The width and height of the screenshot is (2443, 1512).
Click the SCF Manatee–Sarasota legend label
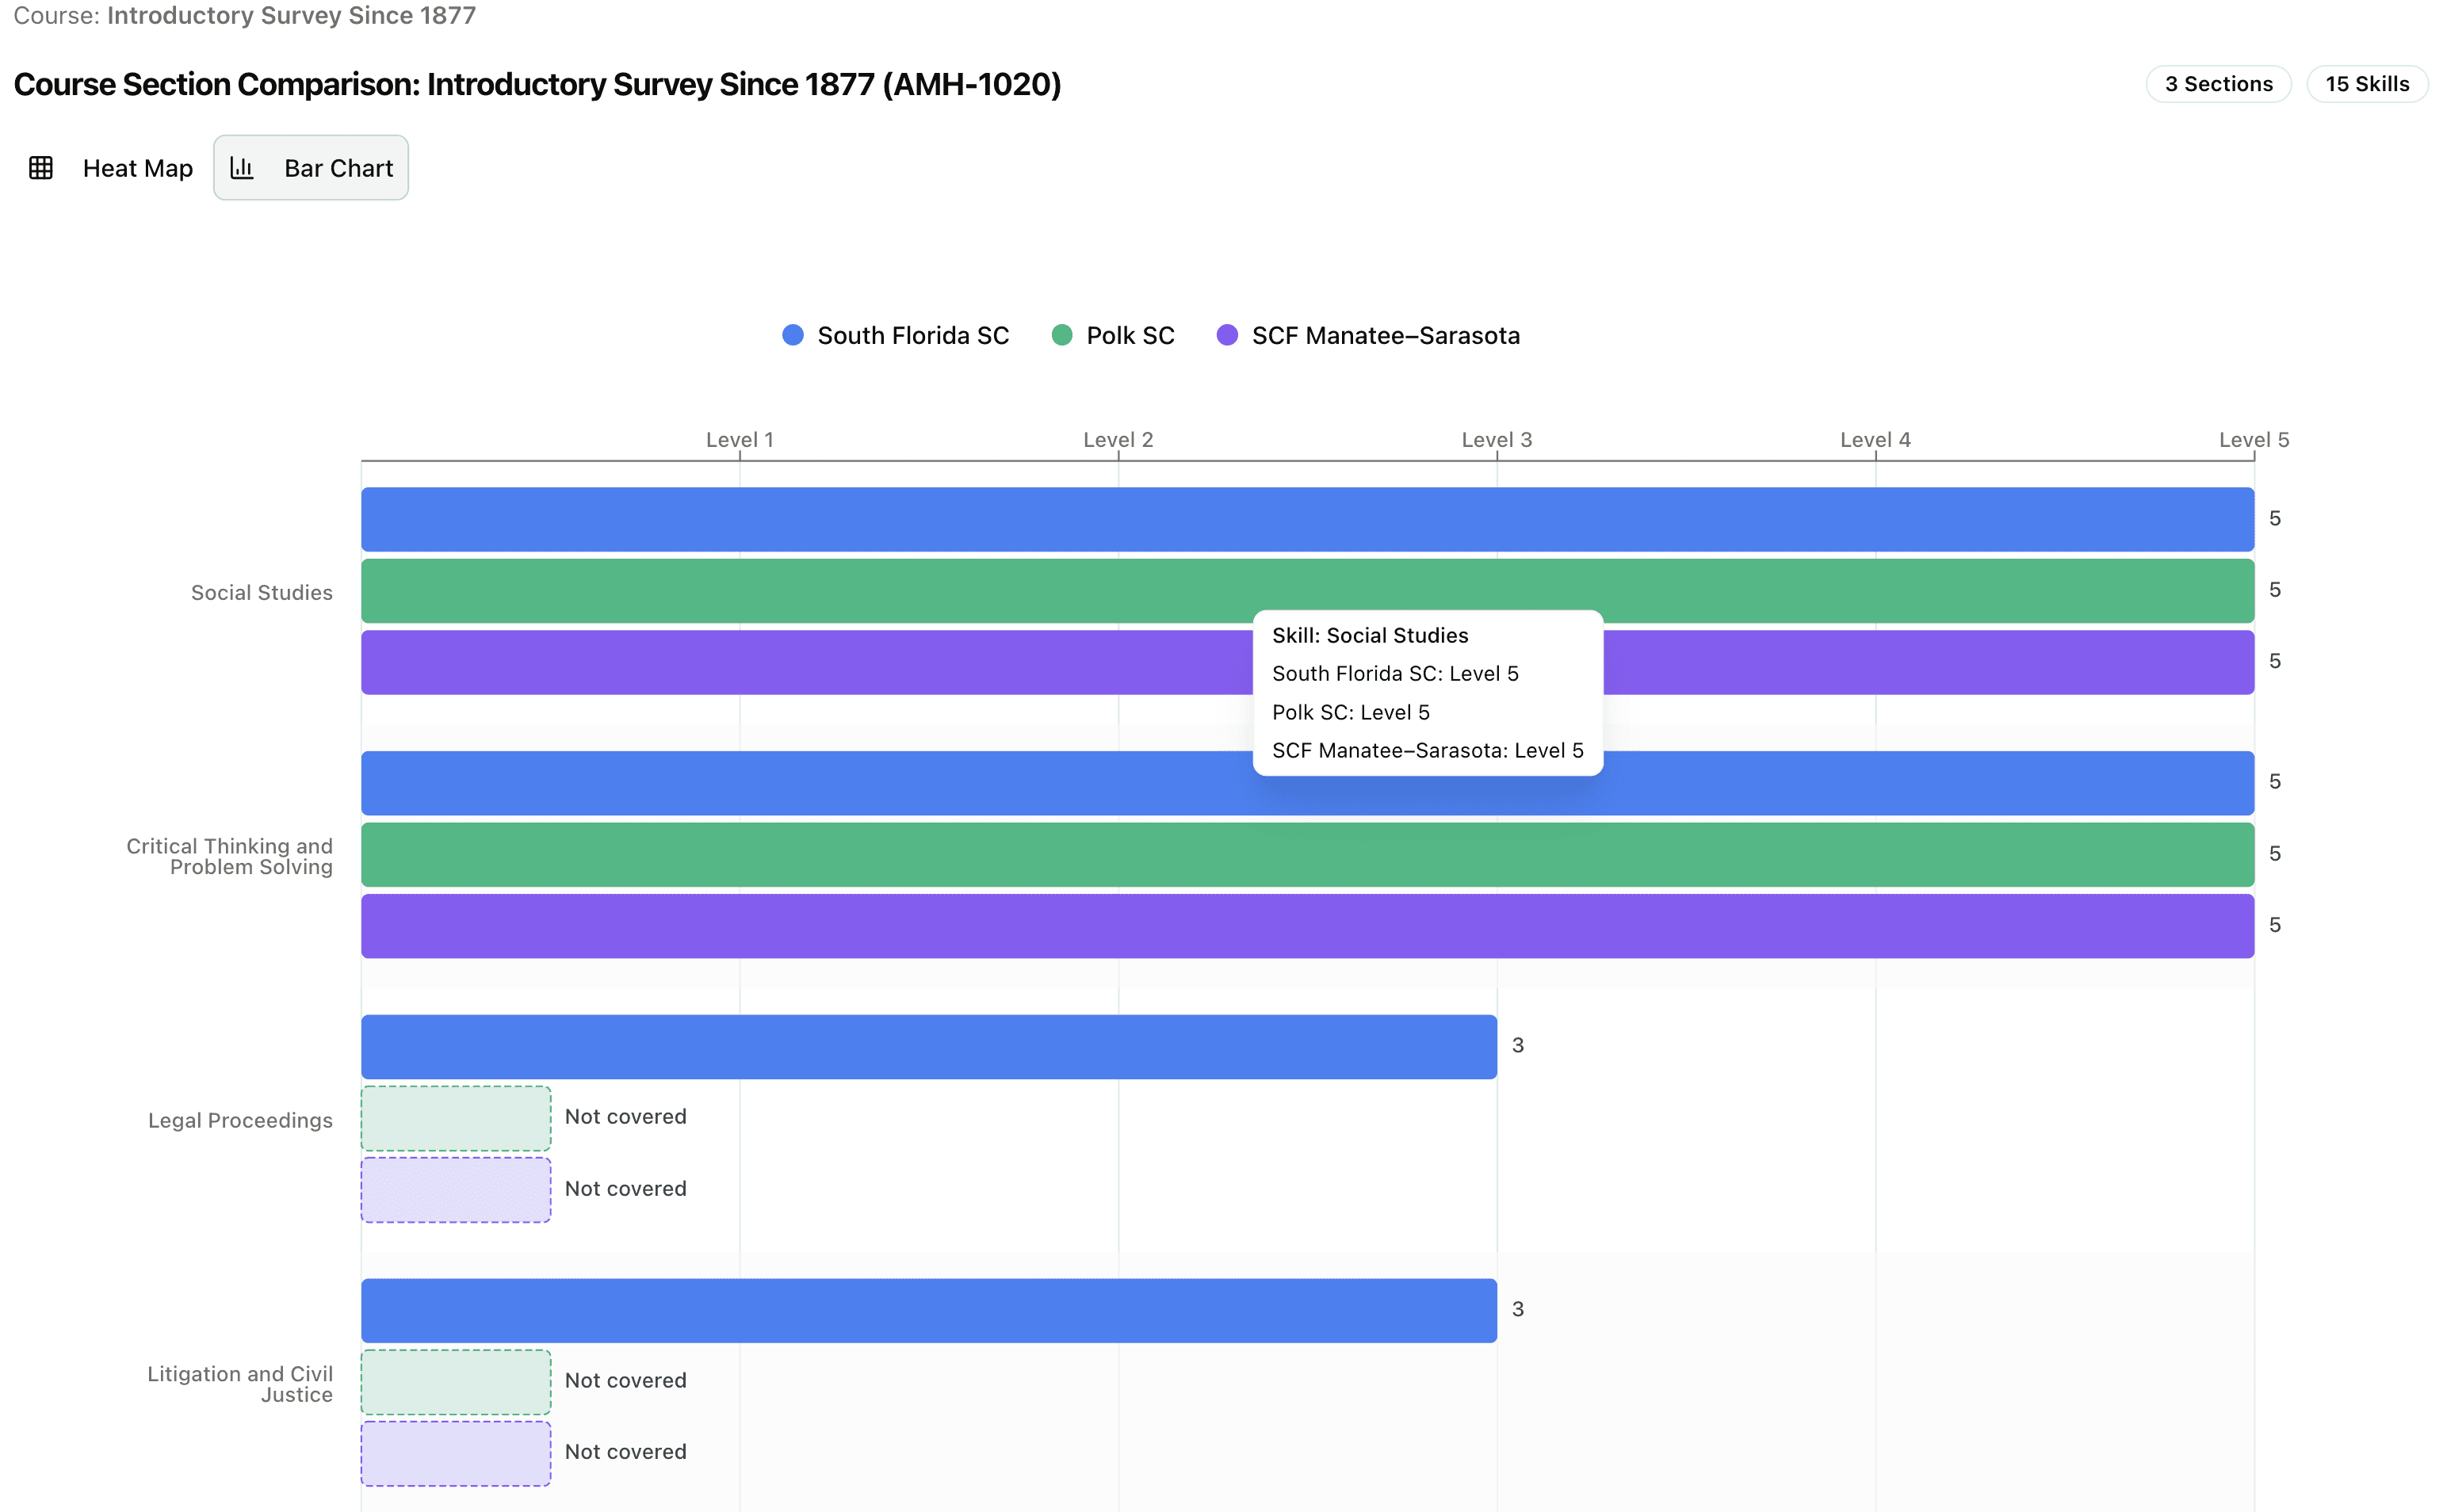pyautogui.click(x=1385, y=335)
